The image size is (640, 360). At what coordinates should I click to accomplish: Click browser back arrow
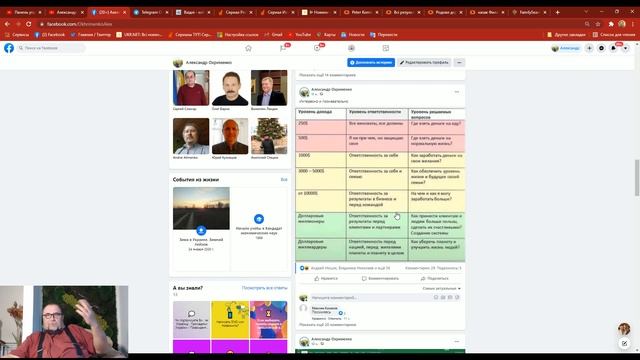tap(7, 24)
